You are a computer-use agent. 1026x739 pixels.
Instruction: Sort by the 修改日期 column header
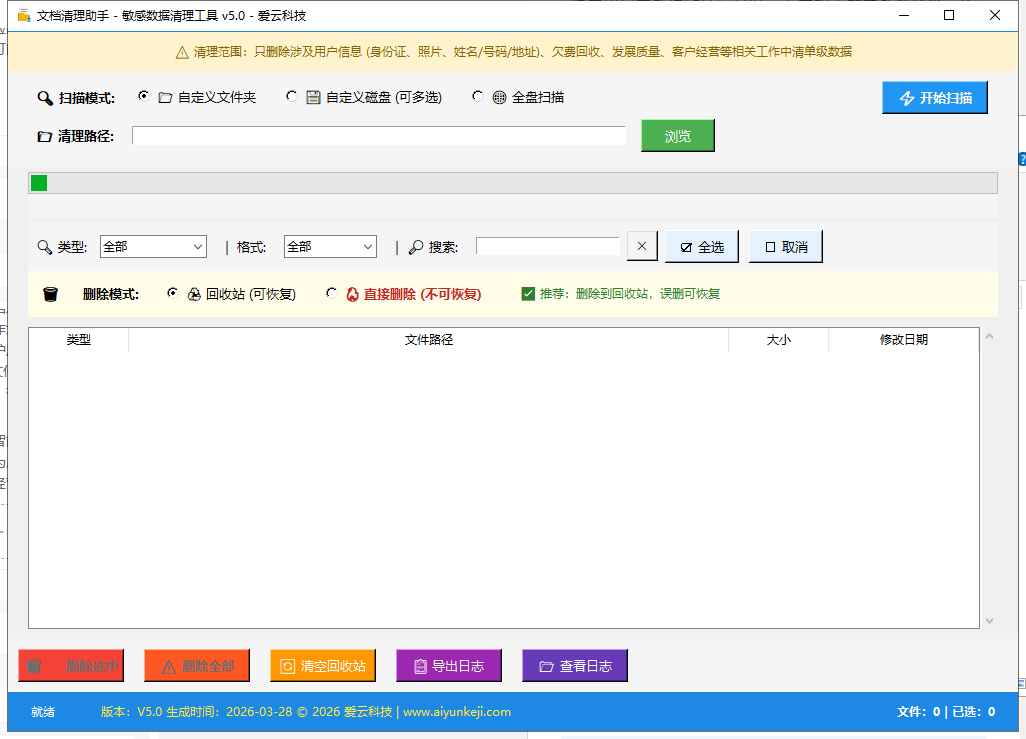[904, 340]
